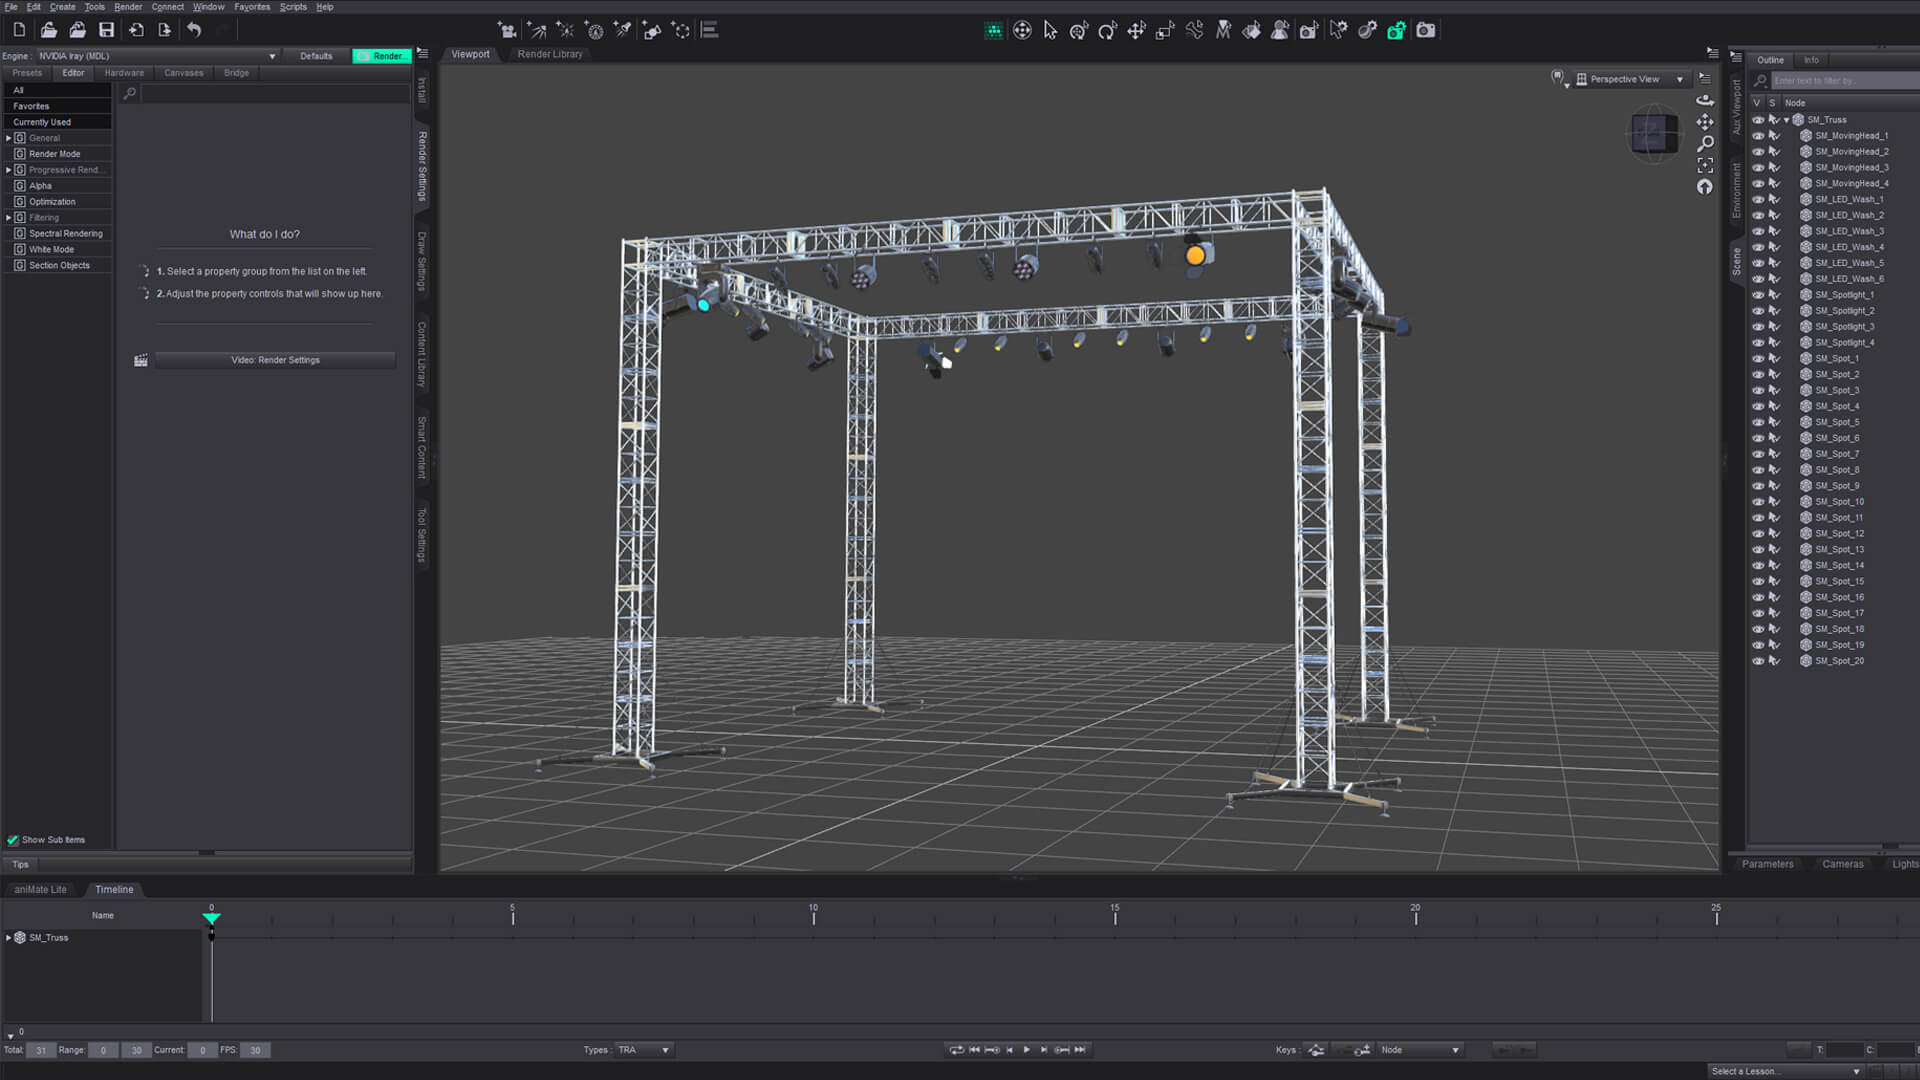Viewport: 1920px width, 1080px height.
Task: Expand SM_Truss in the timeline
Action: [x=9, y=938]
